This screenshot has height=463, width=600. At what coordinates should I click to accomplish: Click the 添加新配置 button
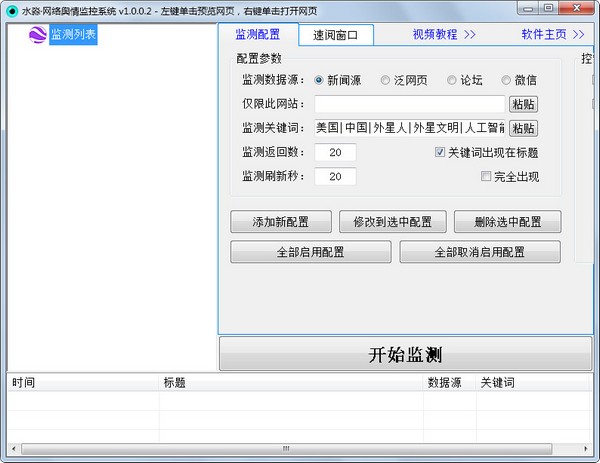click(x=281, y=222)
